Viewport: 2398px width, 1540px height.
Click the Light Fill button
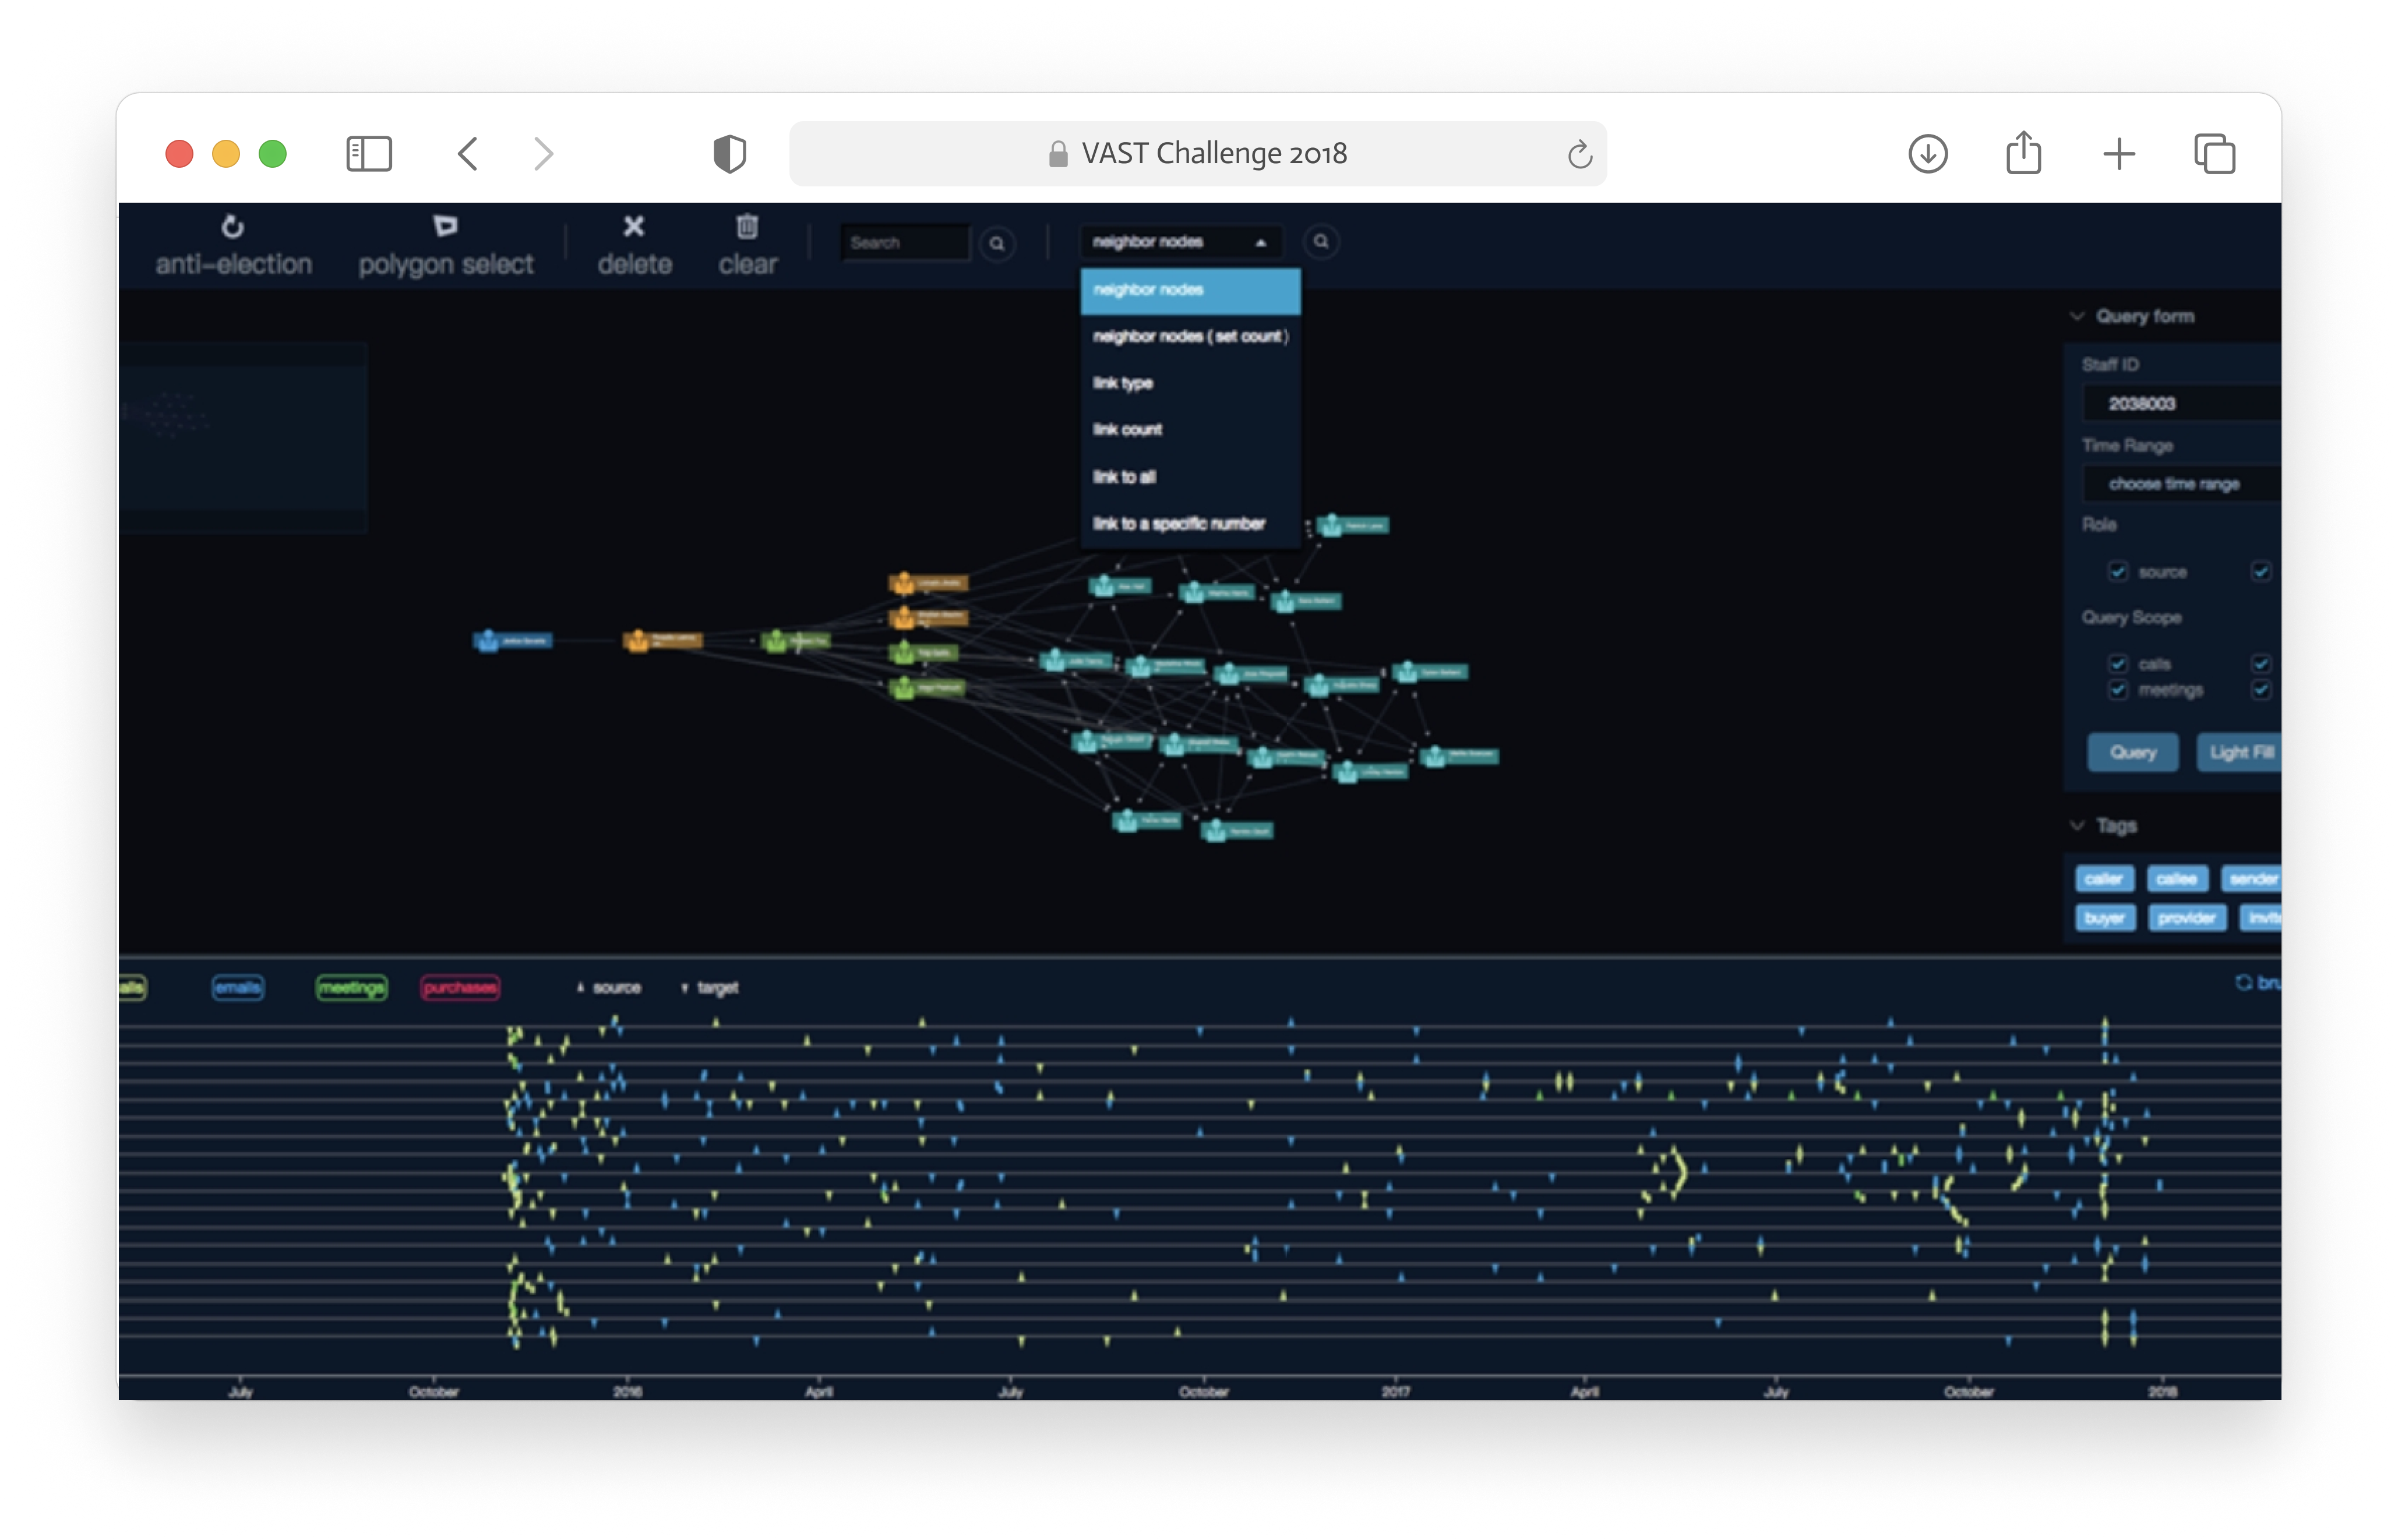point(2239,752)
